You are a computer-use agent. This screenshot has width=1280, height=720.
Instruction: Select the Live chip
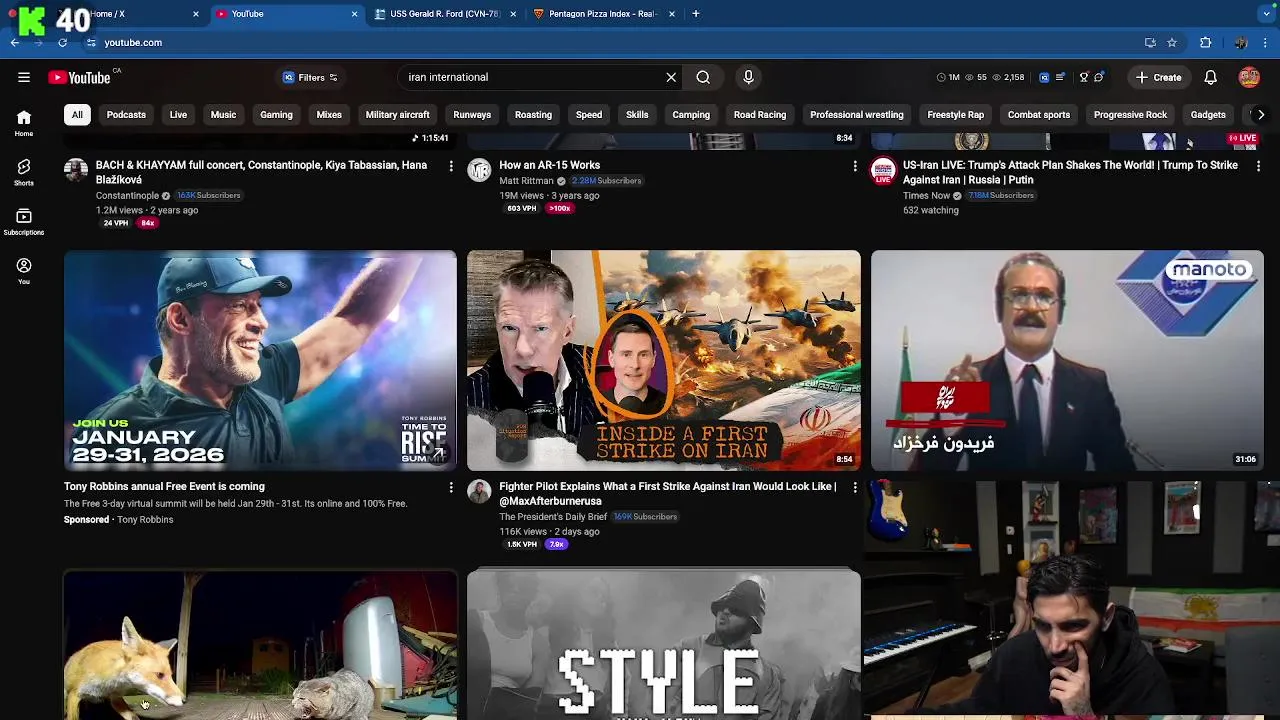point(178,115)
